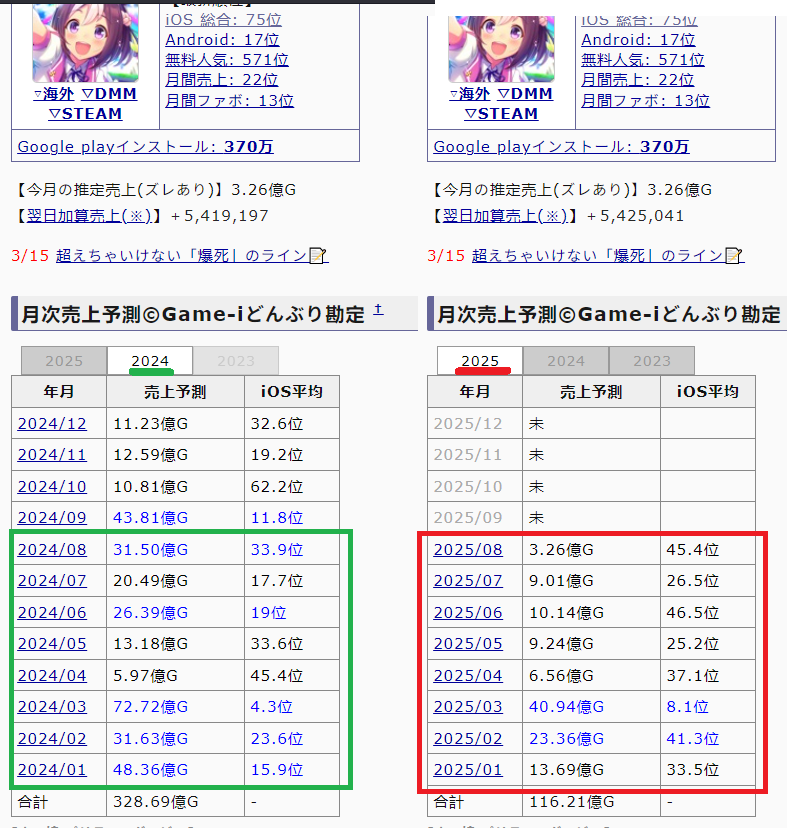The image size is (788, 828).
Task: Open the 2025/06 month link
Action: click(x=468, y=613)
